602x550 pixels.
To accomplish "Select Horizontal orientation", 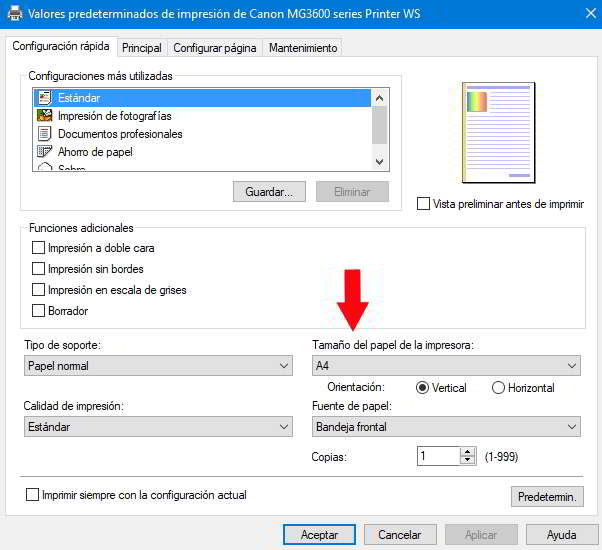I will [498, 388].
